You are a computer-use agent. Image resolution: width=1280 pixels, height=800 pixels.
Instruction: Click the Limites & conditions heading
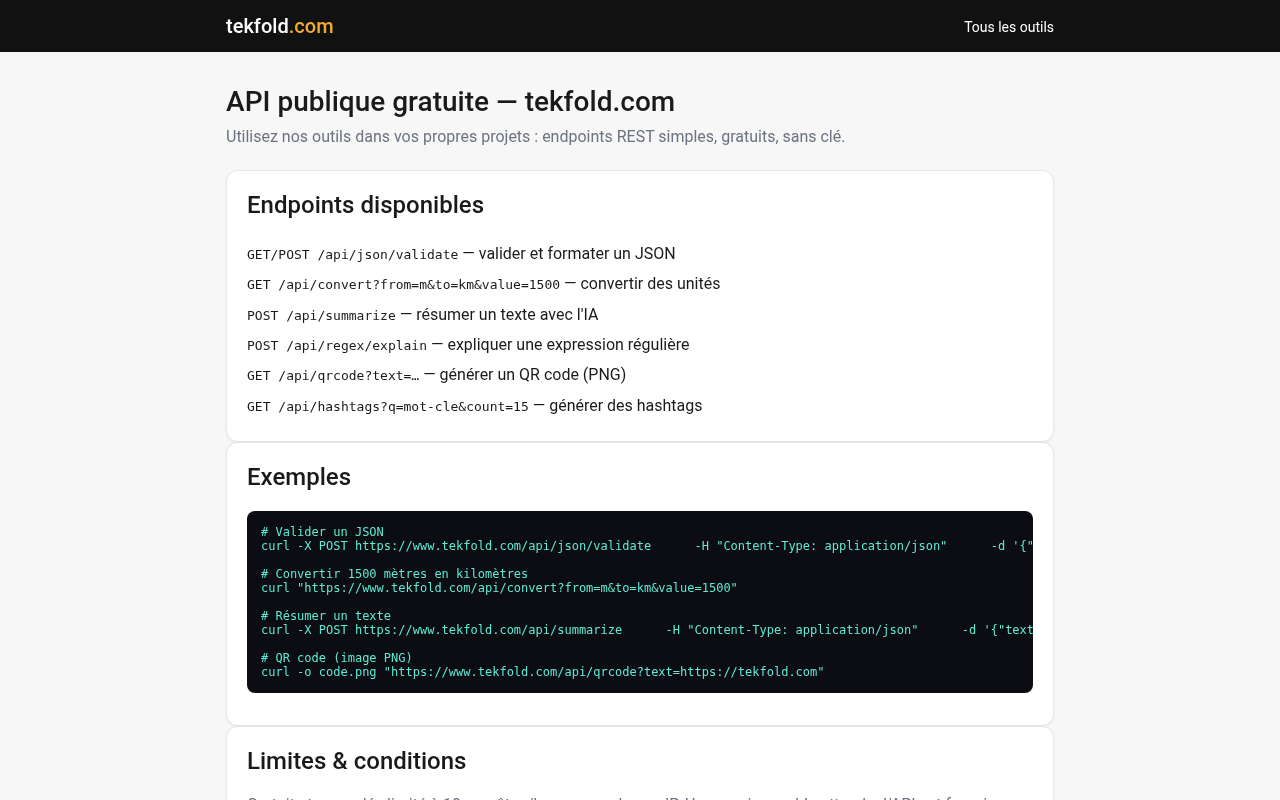pyautogui.click(x=357, y=761)
